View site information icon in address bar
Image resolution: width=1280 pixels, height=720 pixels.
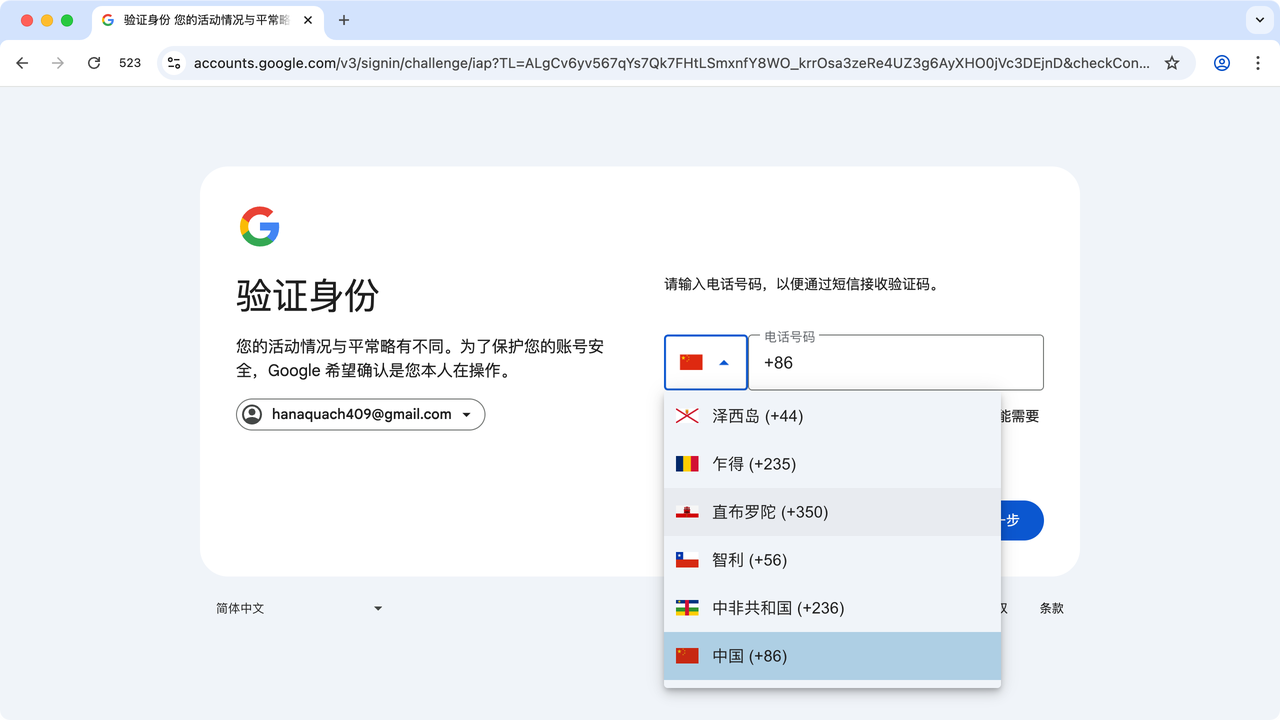point(174,63)
